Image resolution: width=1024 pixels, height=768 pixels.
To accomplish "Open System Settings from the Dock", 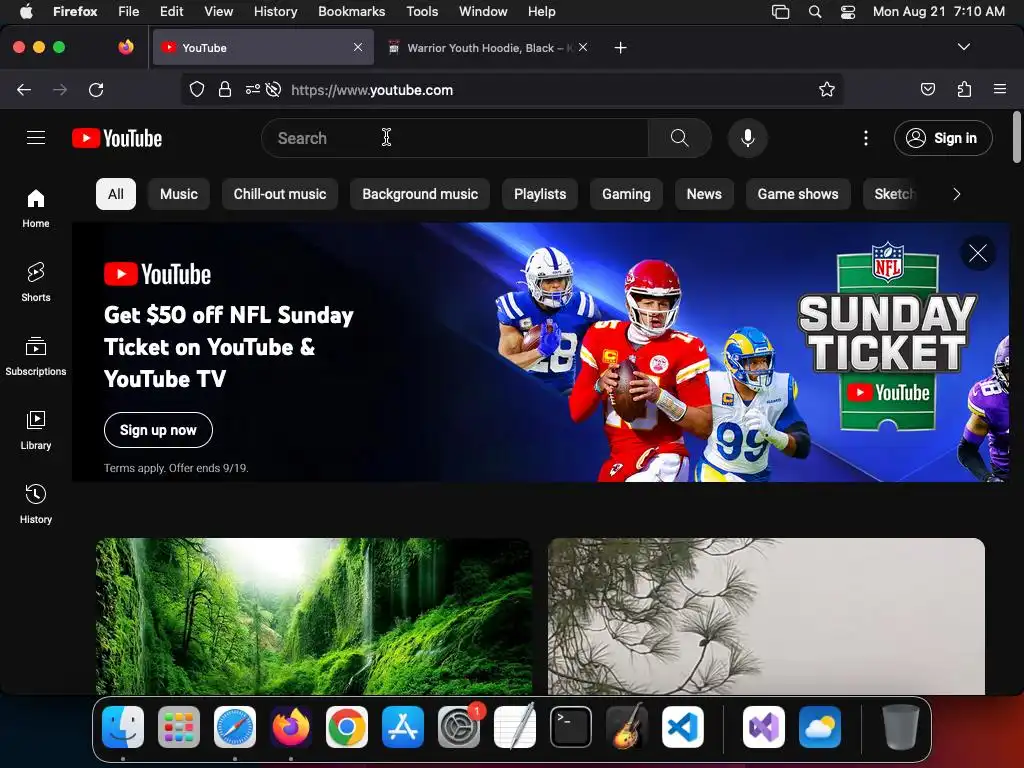I will (459, 727).
